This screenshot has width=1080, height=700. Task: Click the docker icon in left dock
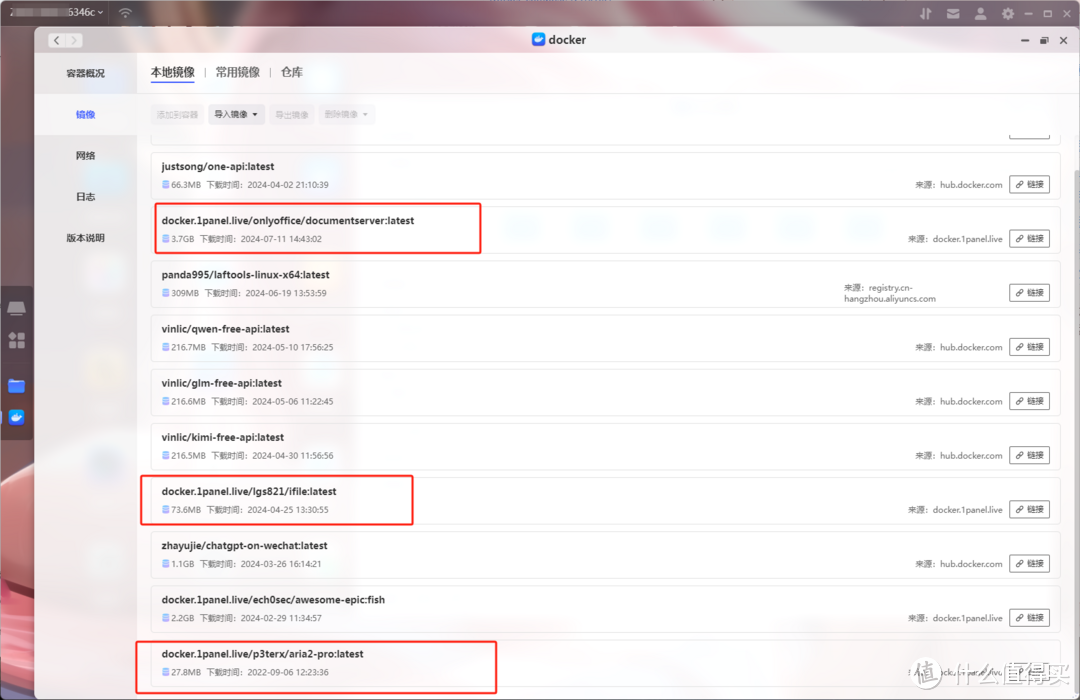tap(17, 418)
